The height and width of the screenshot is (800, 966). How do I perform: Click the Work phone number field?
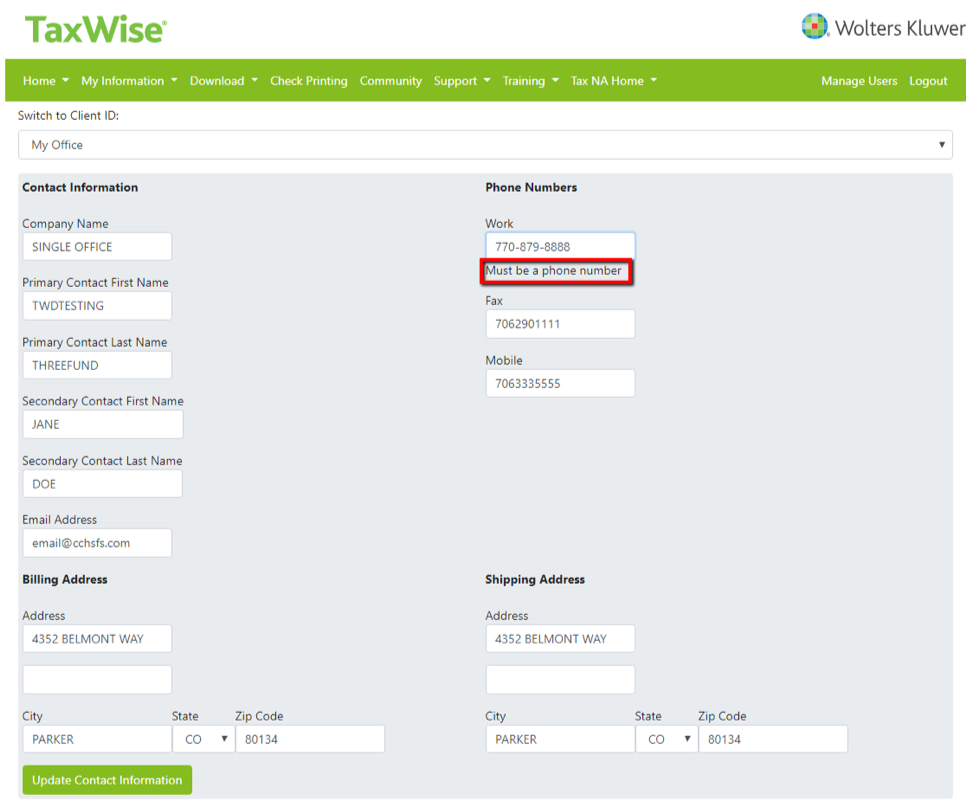click(x=559, y=245)
